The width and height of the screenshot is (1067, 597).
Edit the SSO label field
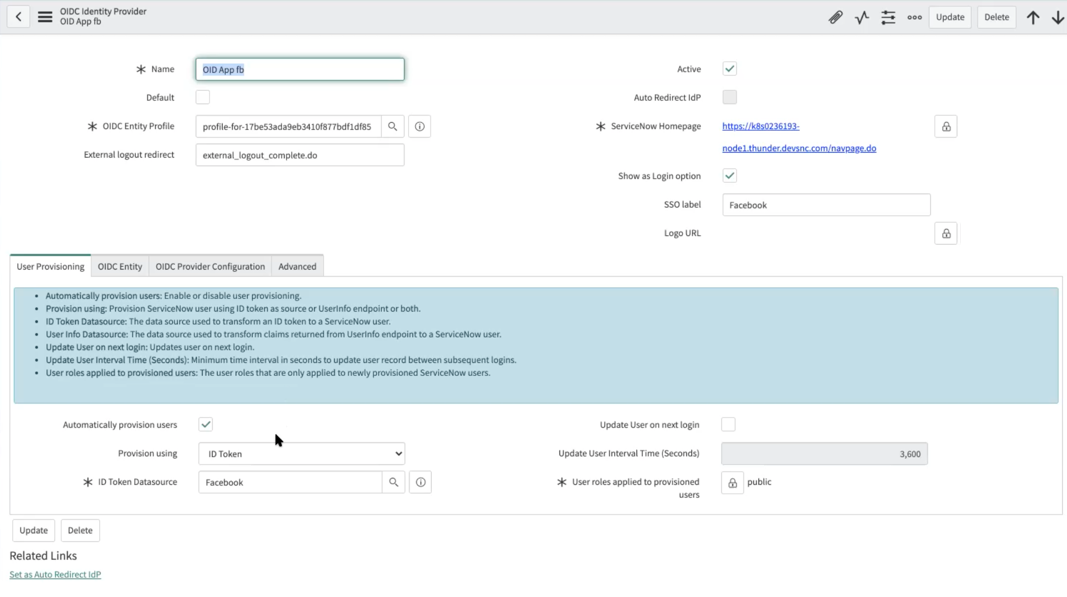click(x=826, y=205)
